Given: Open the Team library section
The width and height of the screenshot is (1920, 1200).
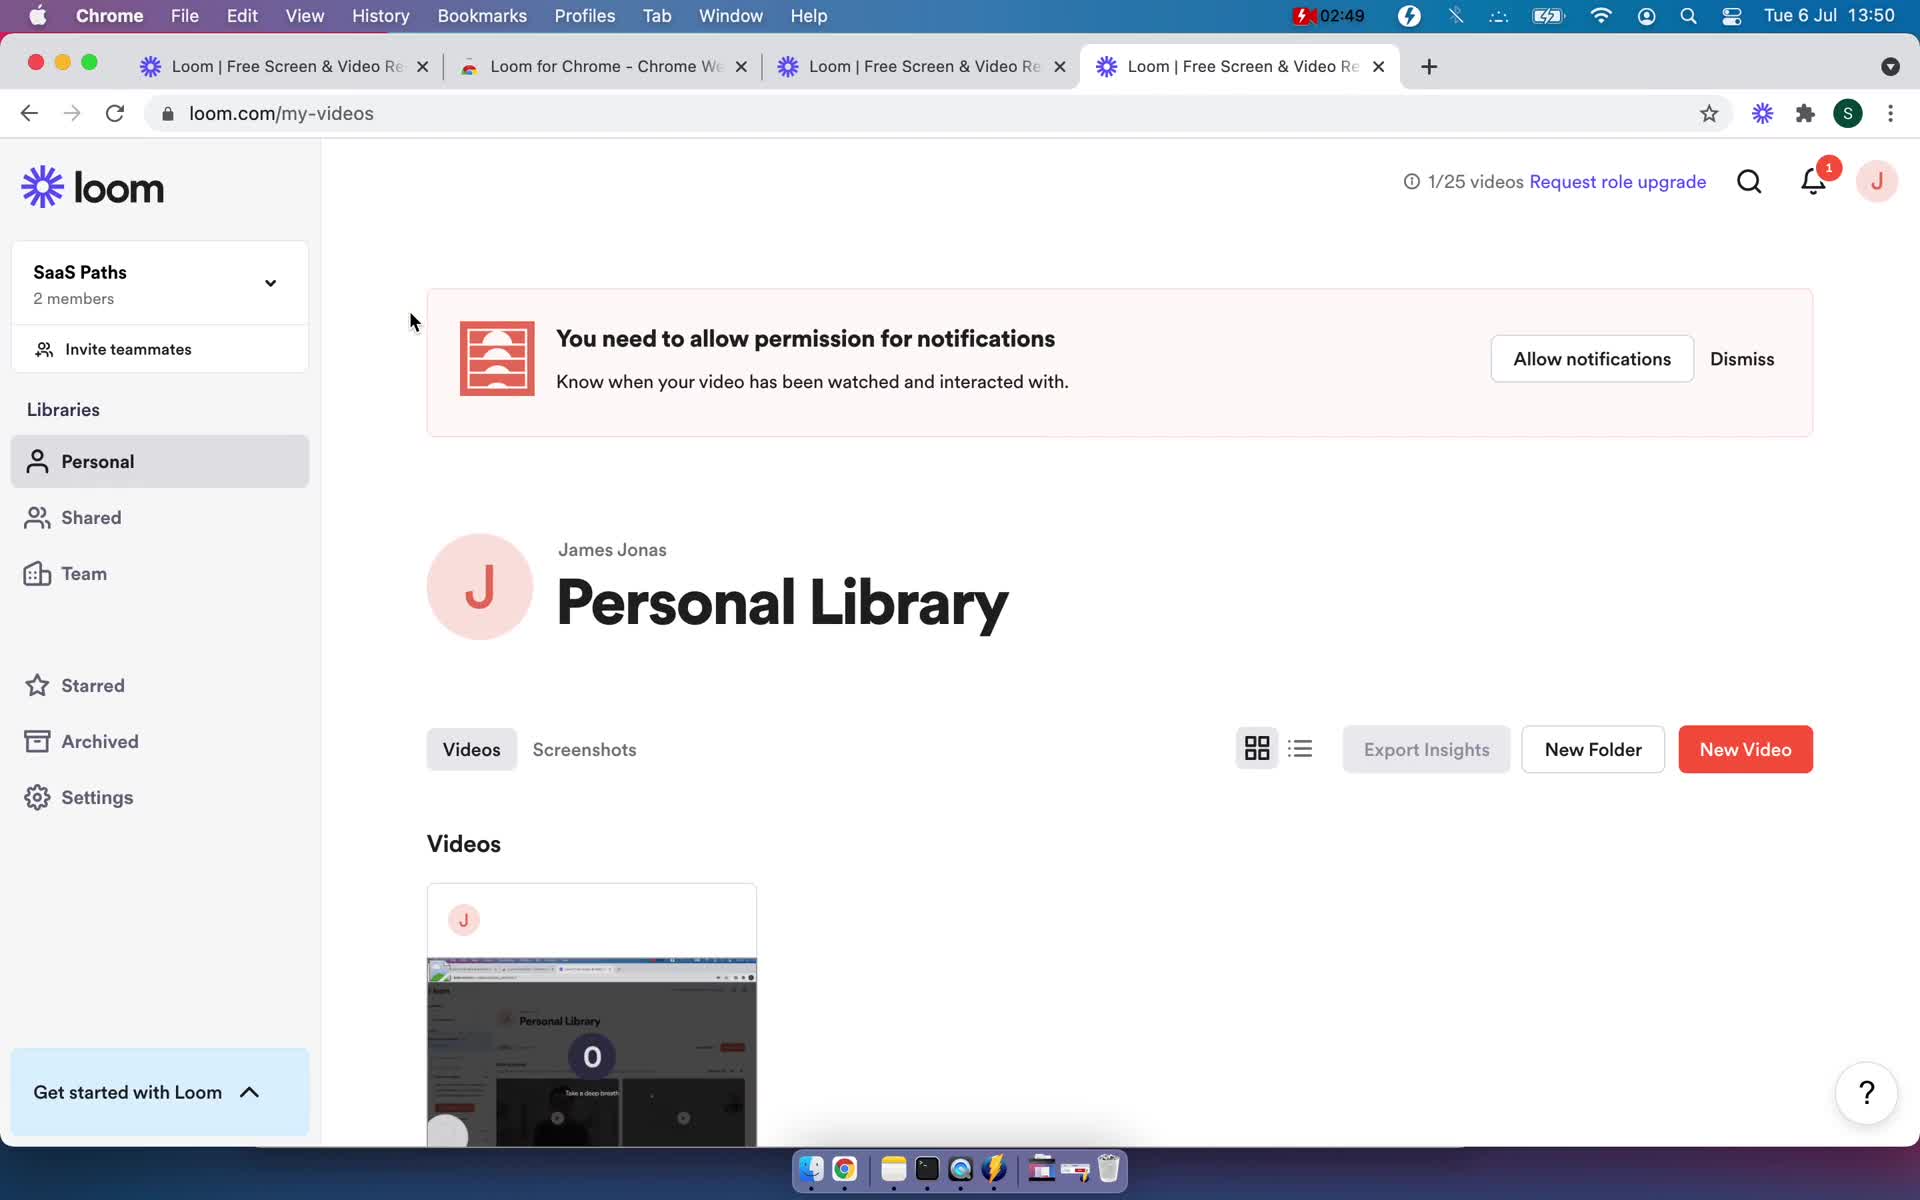Looking at the screenshot, I should point(83,572).
